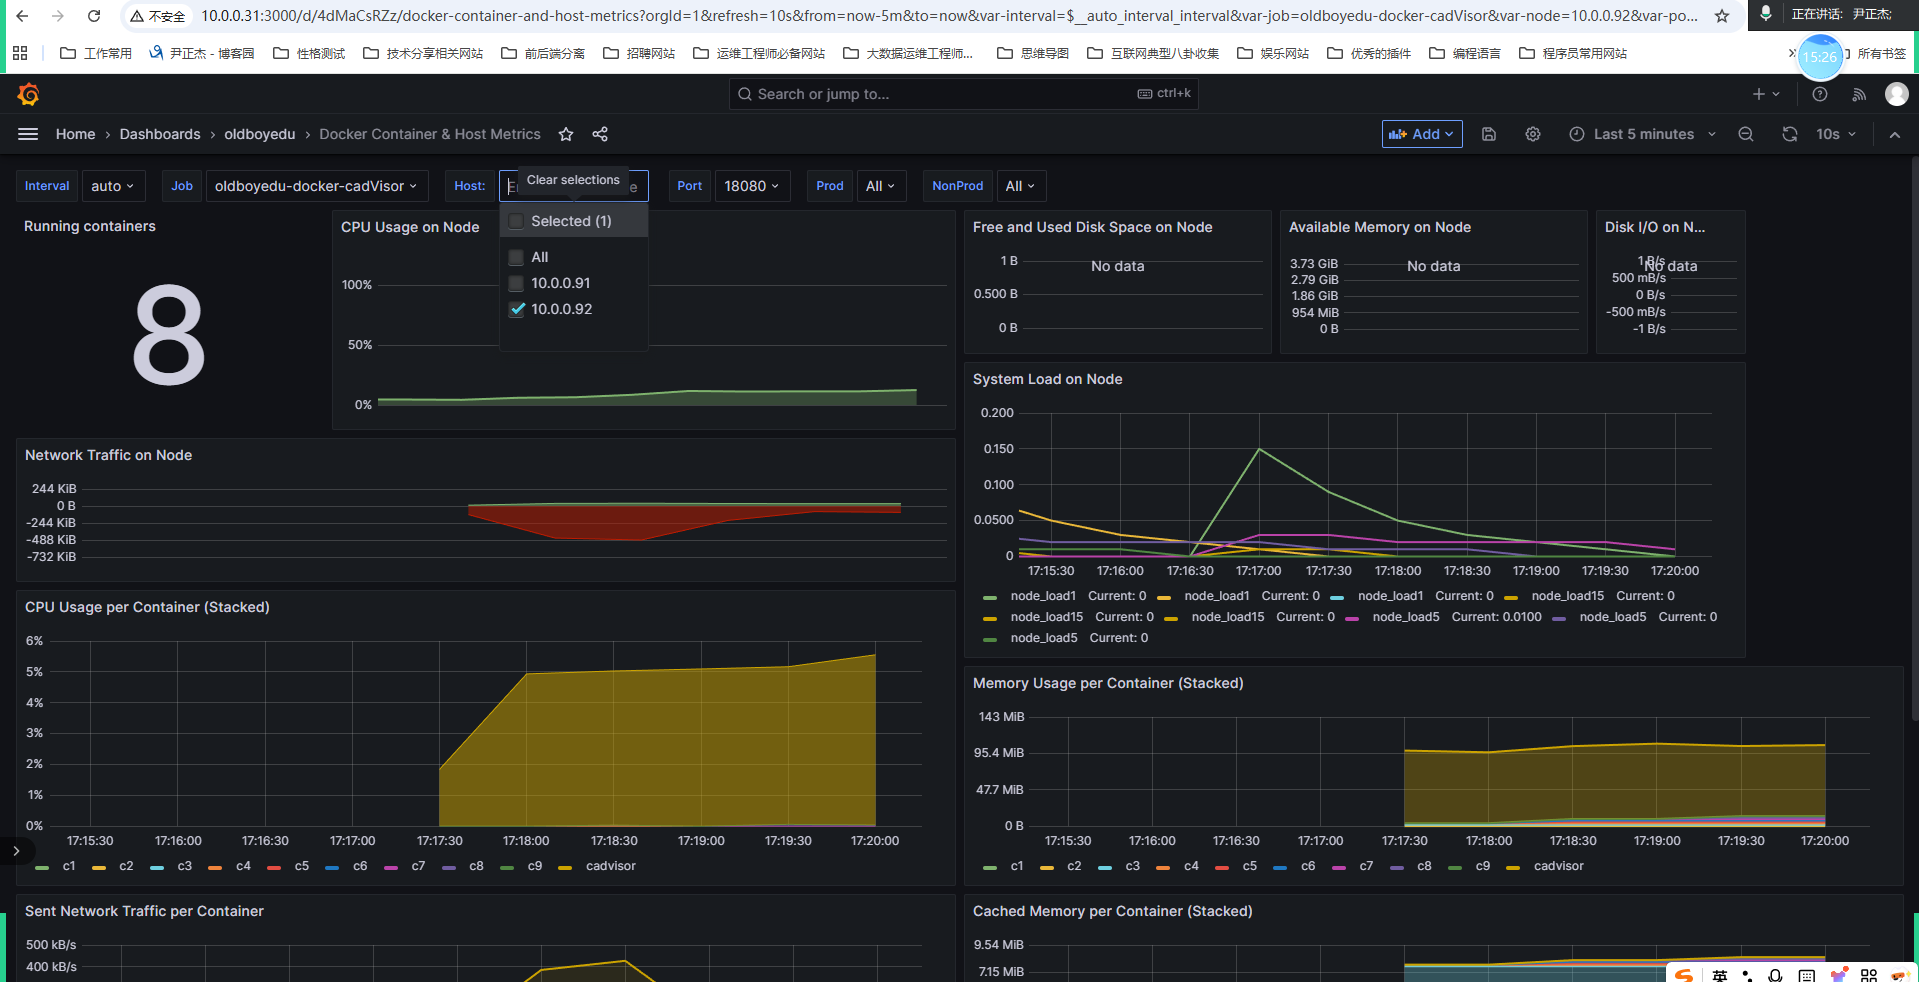This screenshot has height=982, width=1919.
Task: Focus the Search or jump to field
Action: click(963, 94)
